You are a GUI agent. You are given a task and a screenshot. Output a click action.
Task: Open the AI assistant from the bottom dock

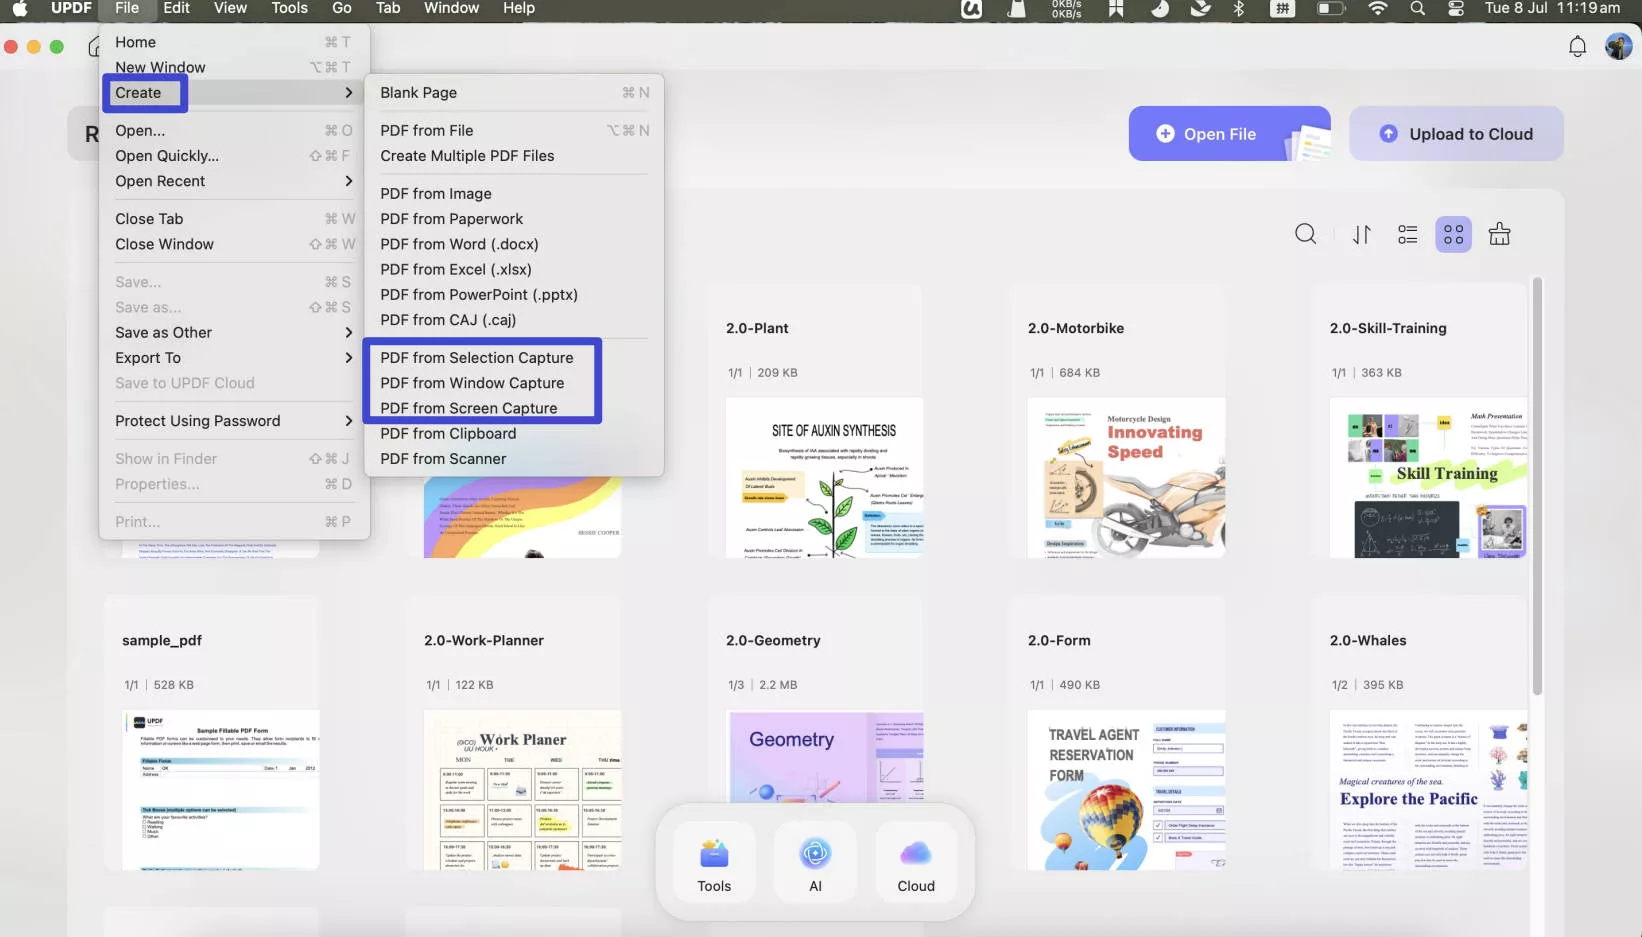click(x=815, y=861)
